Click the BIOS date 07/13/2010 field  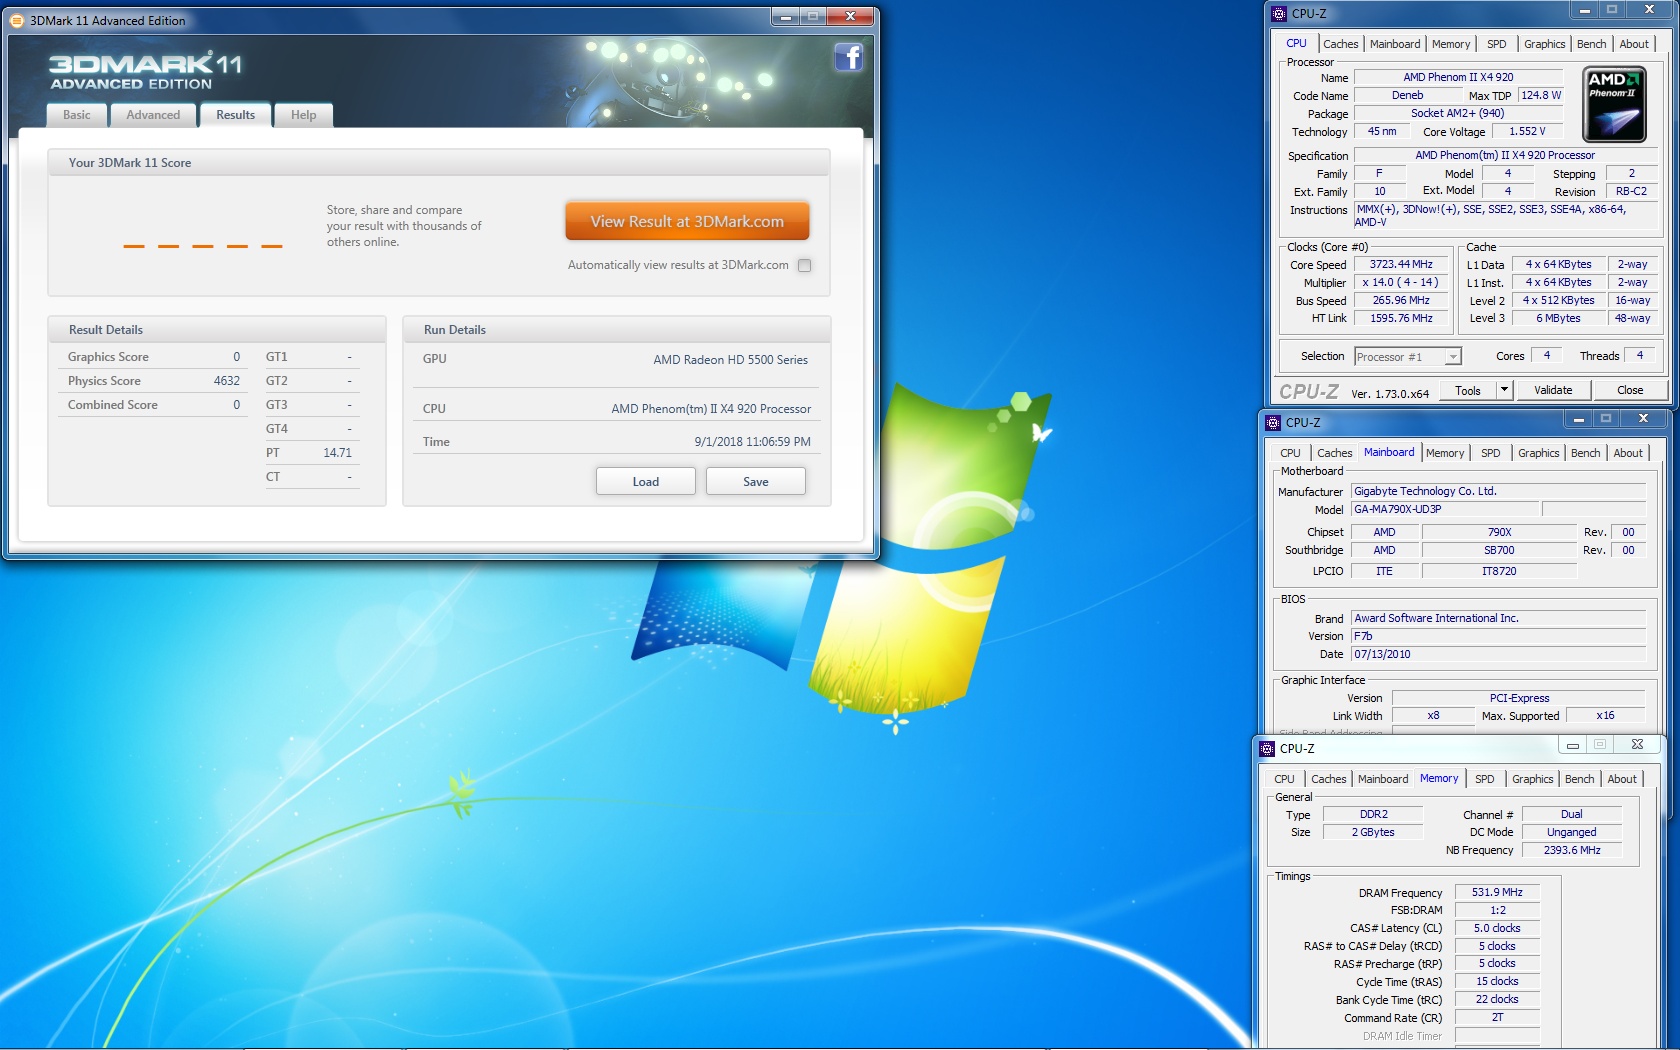[x=1498, y=654]
